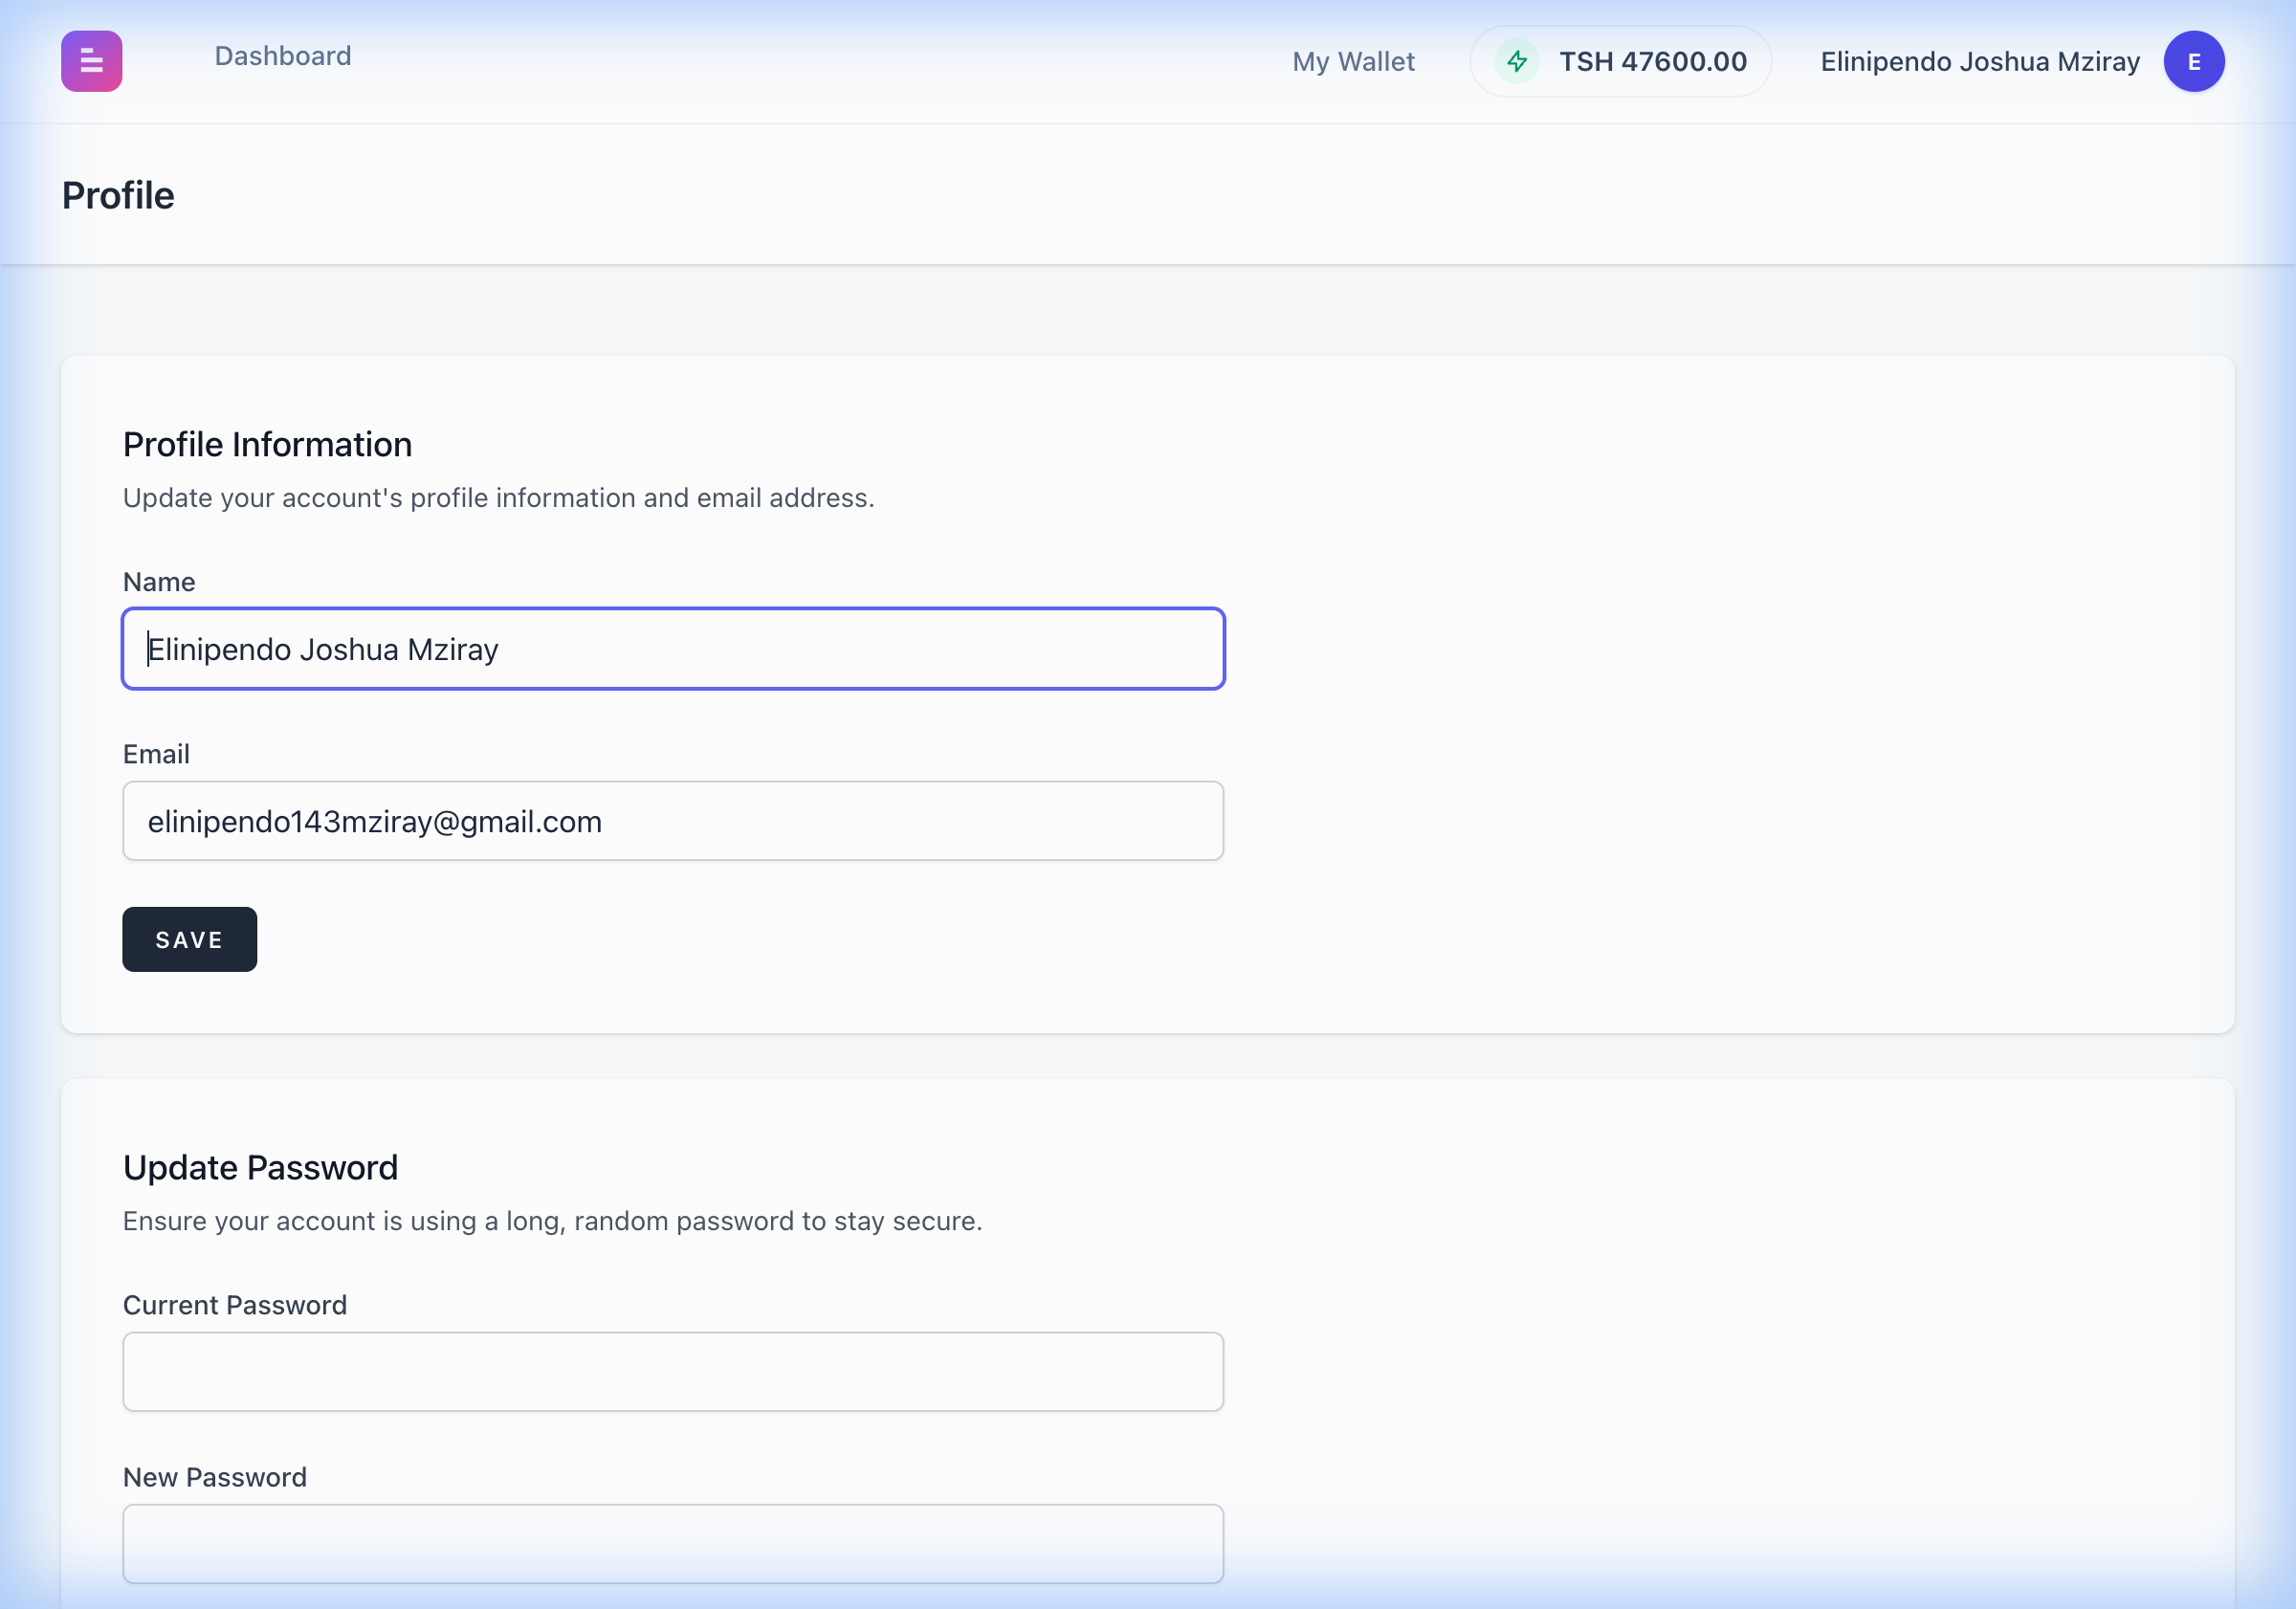2296x1609 pixels.
Task: Select the email text elinipendo143mziray@gmail.com
Action: coord(375,820)
